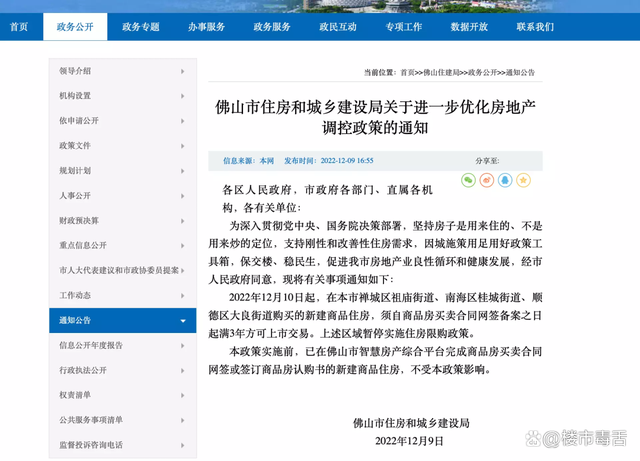Expand arrow beside 公共服务事项清单
The width and height of the screenshot is (640, 461).
(x=182, y=420)
